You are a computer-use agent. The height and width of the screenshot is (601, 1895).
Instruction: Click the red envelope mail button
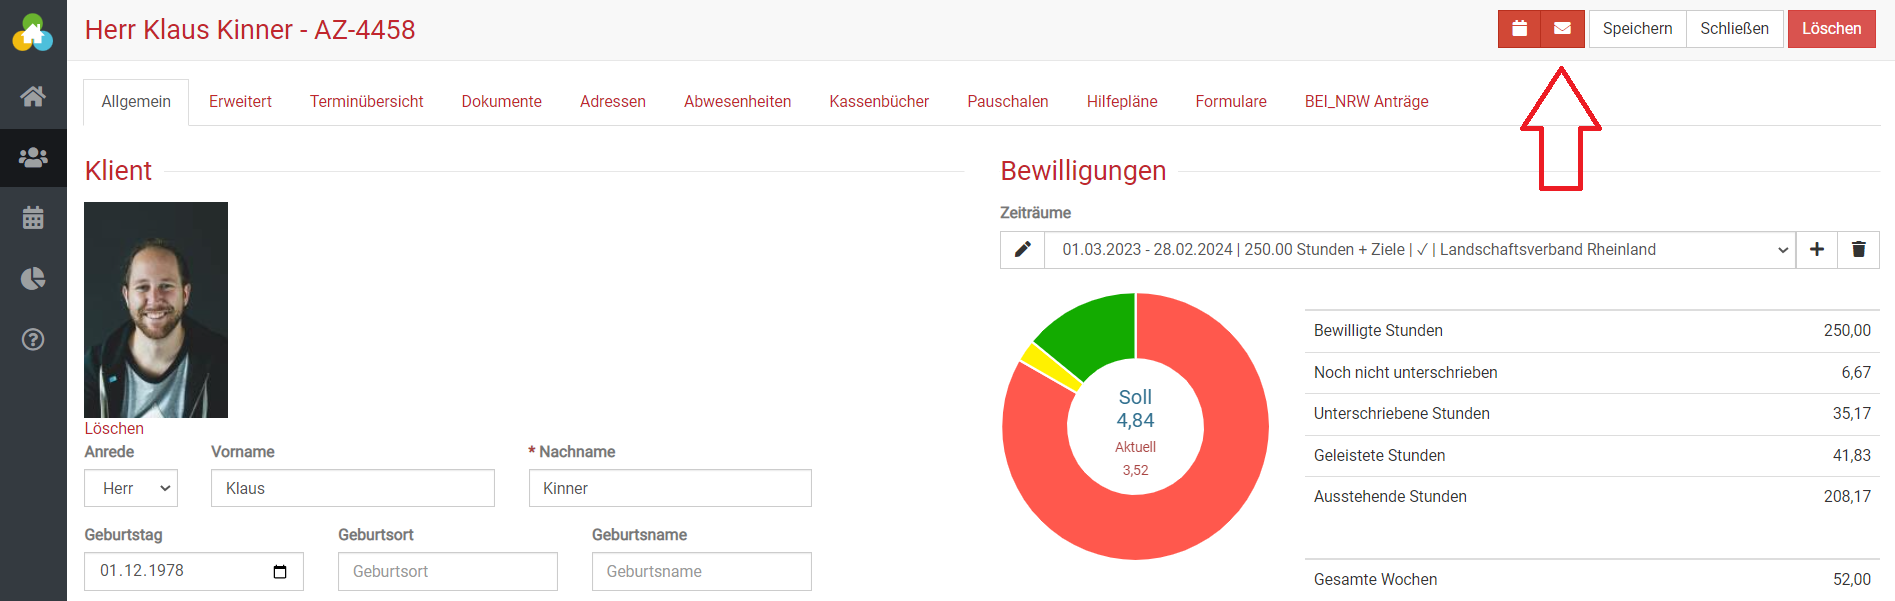tap(1562, 29)
